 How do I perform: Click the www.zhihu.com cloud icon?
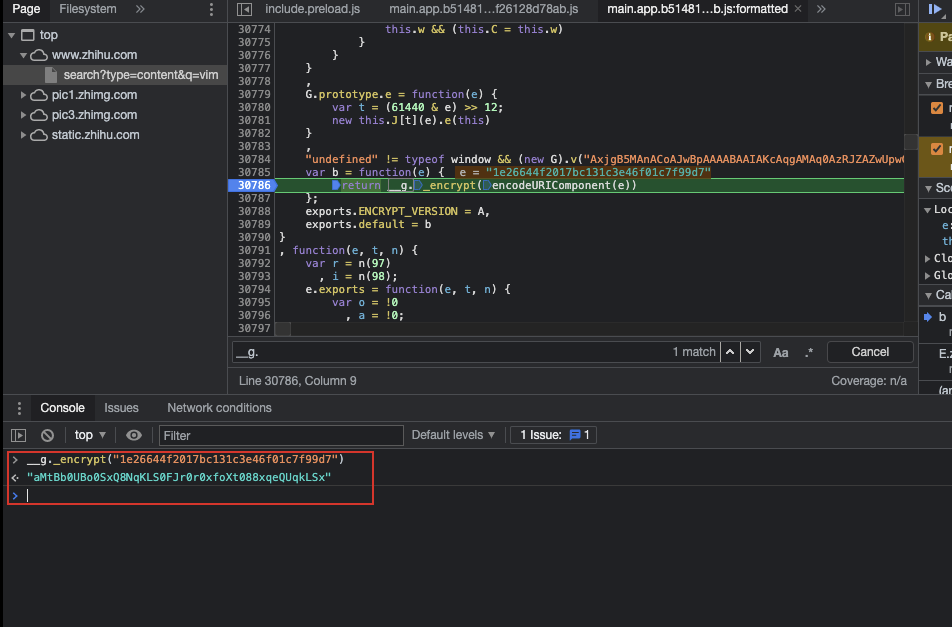click(x=39, y=55)
